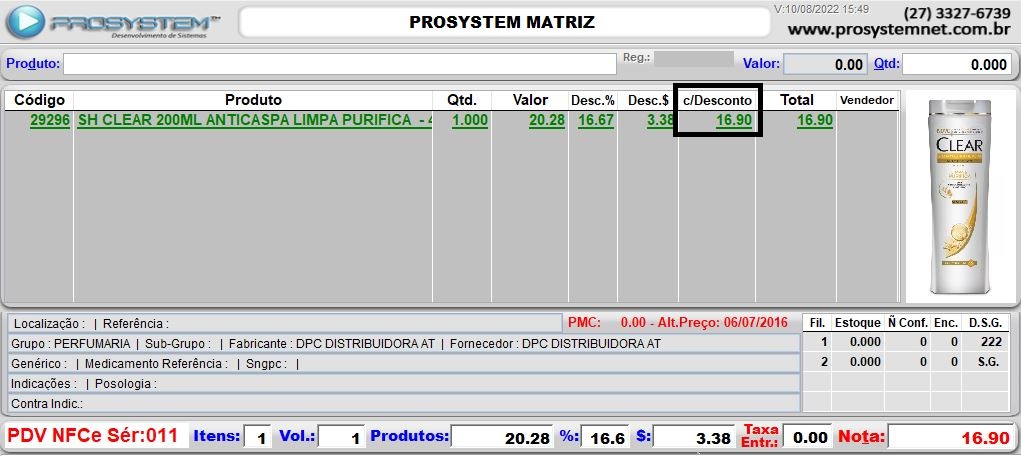Click quantity cell 1.000

469,121
